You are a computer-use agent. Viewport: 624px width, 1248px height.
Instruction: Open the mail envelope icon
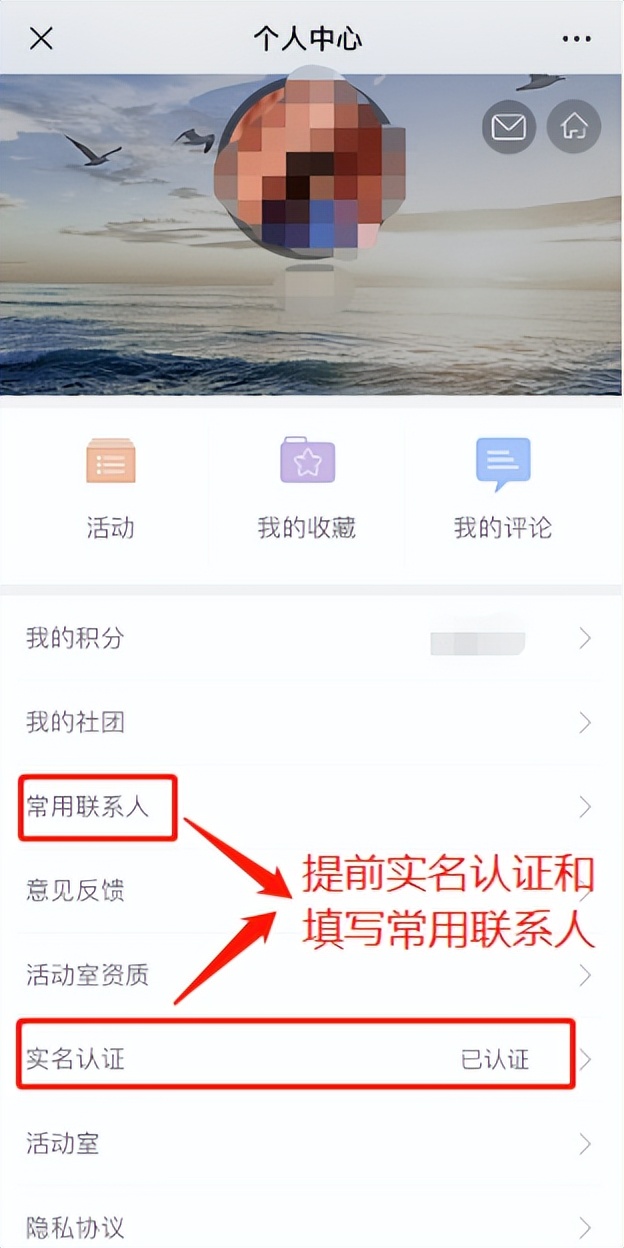(509, 127)
